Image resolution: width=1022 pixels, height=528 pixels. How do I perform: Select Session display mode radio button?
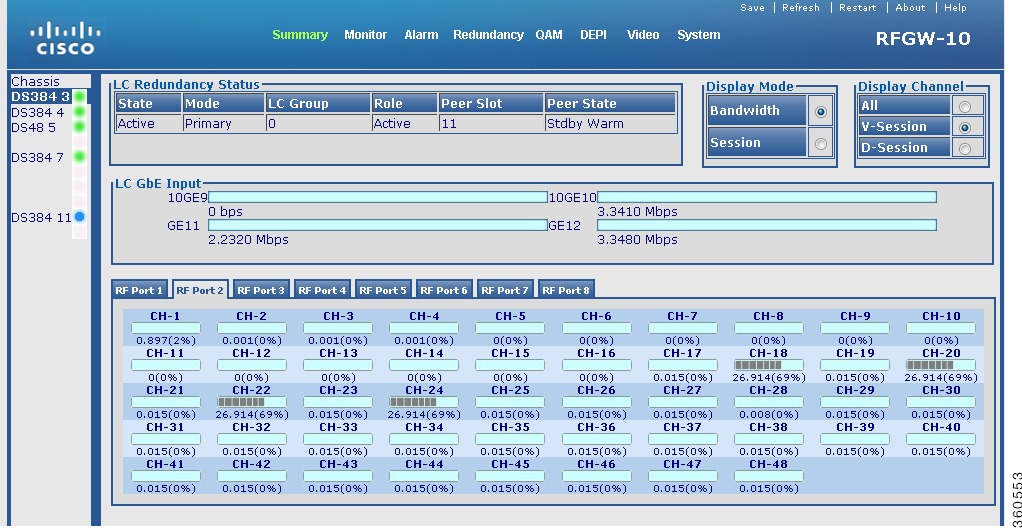pos(821,143)
